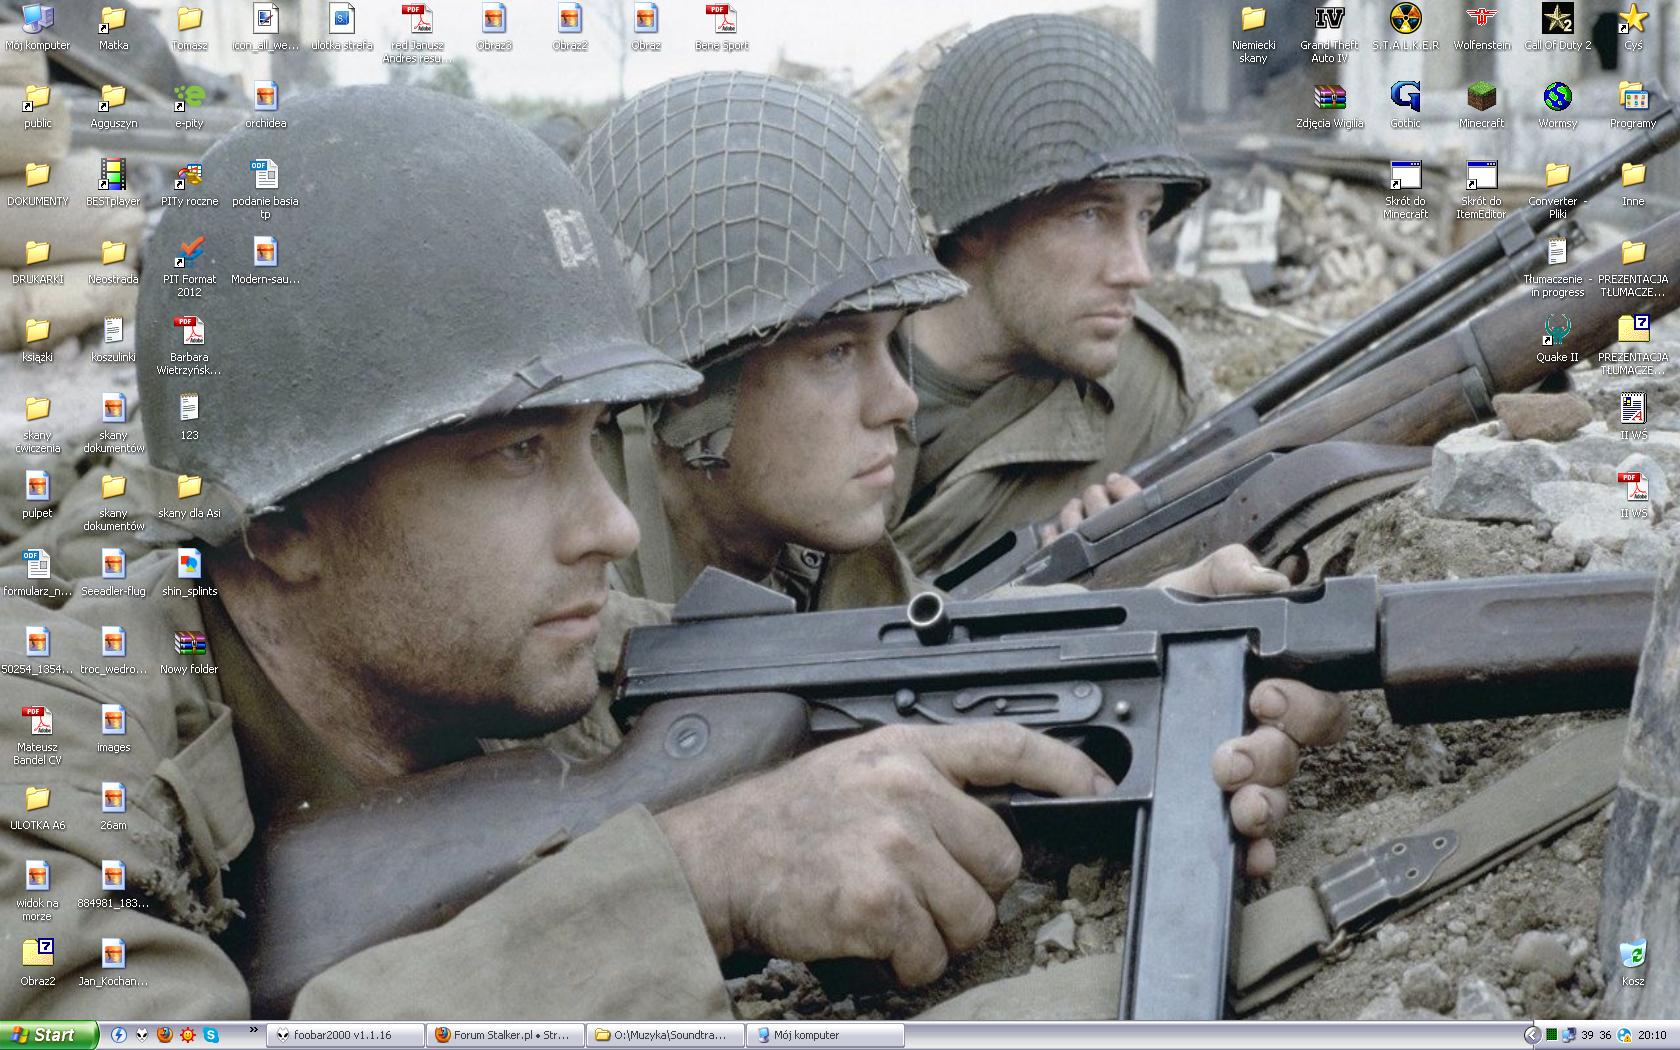Image resolution: width=1680 pixels, height=1050 pixels.
Task: Open the widok na morze image
Action: coord(37,891)
